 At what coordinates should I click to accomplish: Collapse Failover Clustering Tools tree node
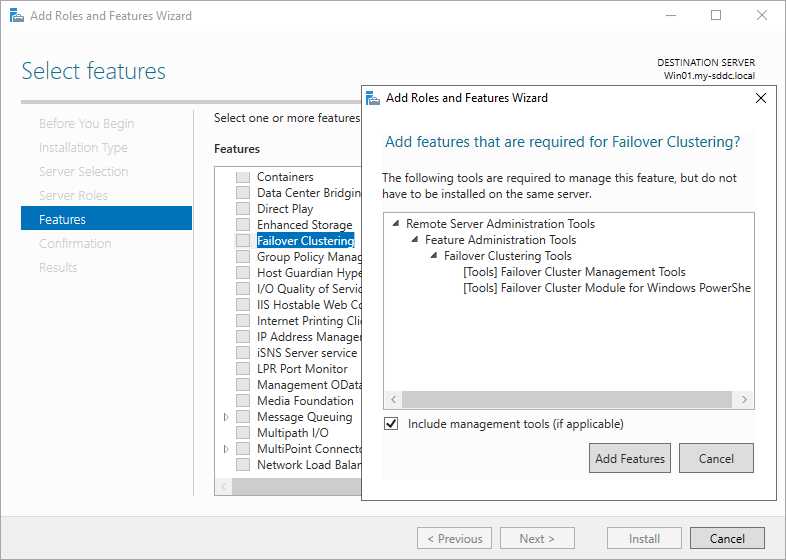[x=434, y=256]
